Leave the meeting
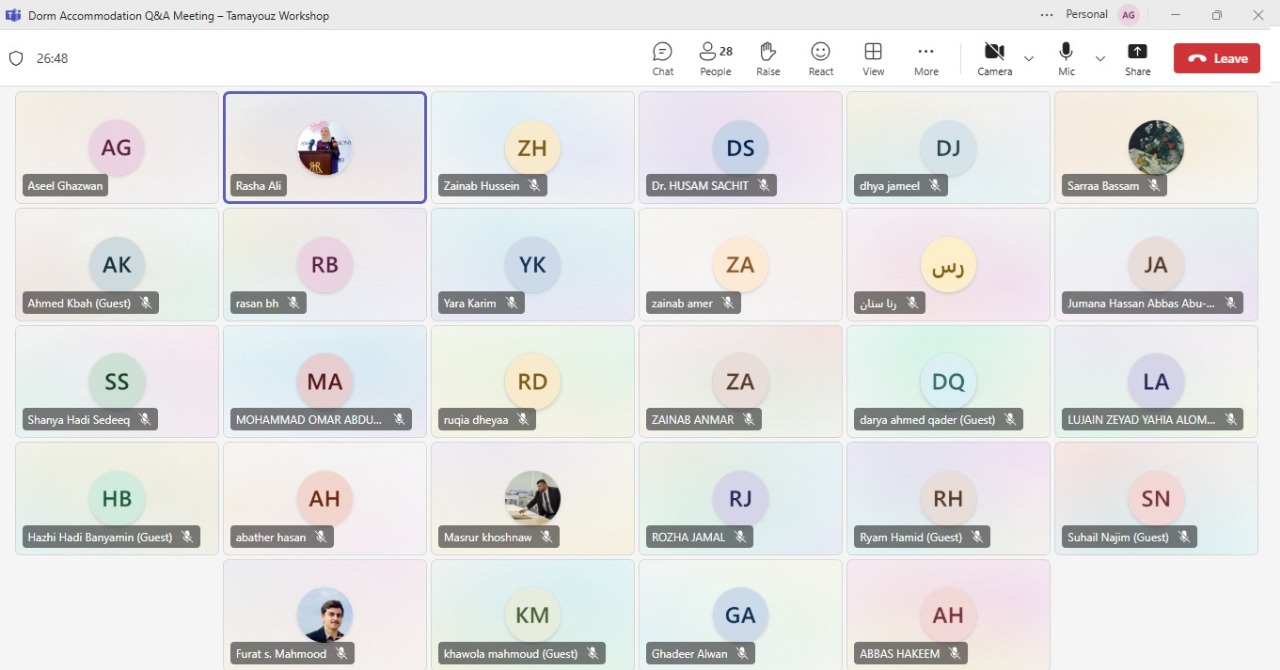 (1216, 59)
